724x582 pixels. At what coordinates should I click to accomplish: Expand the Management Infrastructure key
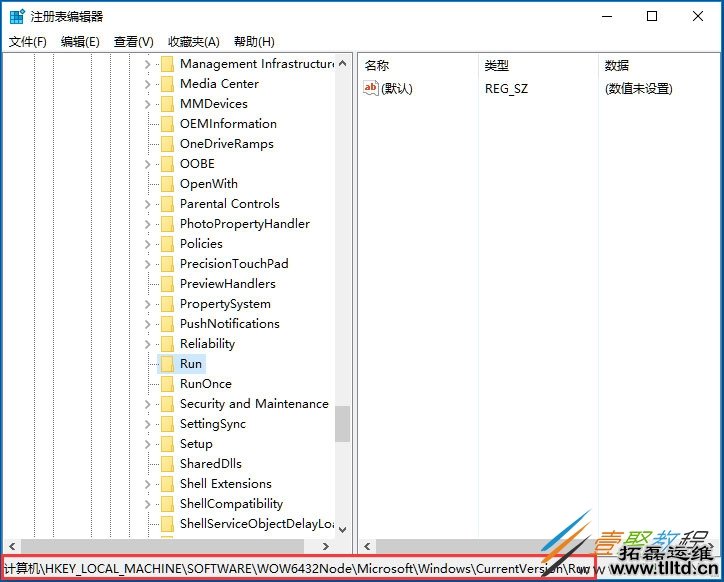(x=147, y=64)
